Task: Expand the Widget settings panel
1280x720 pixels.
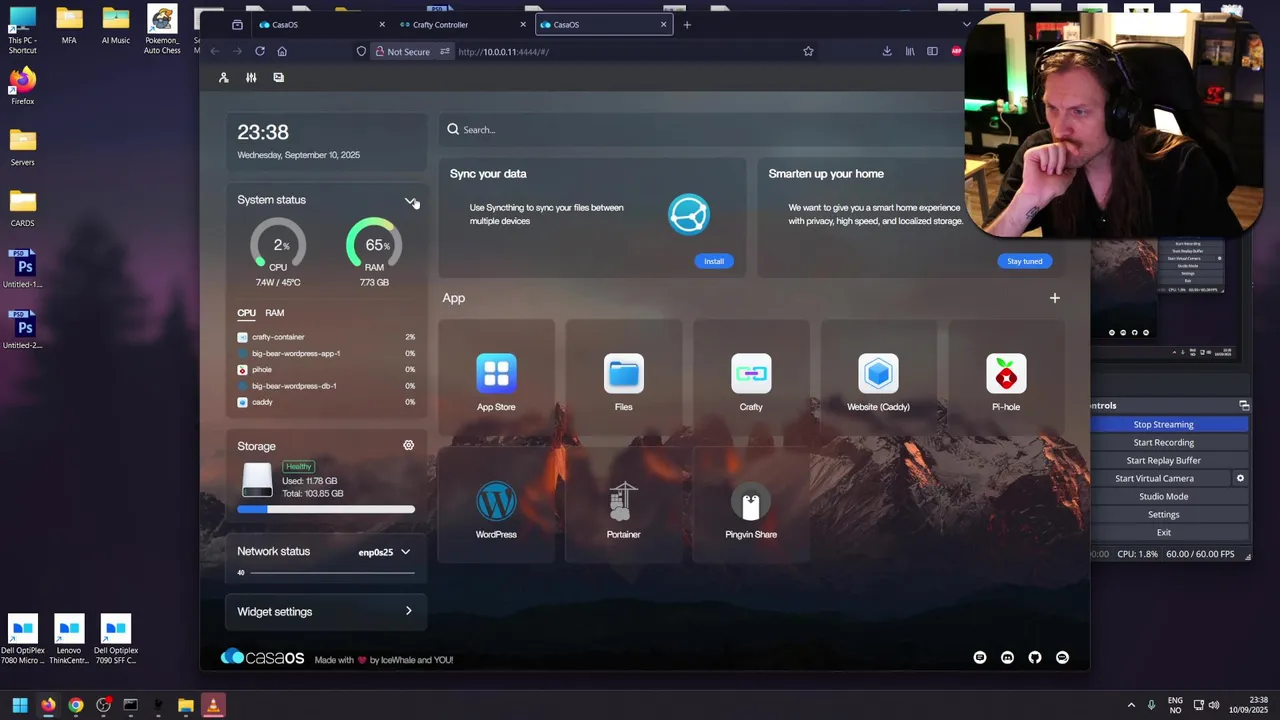Action: click(x=326, y=611)
